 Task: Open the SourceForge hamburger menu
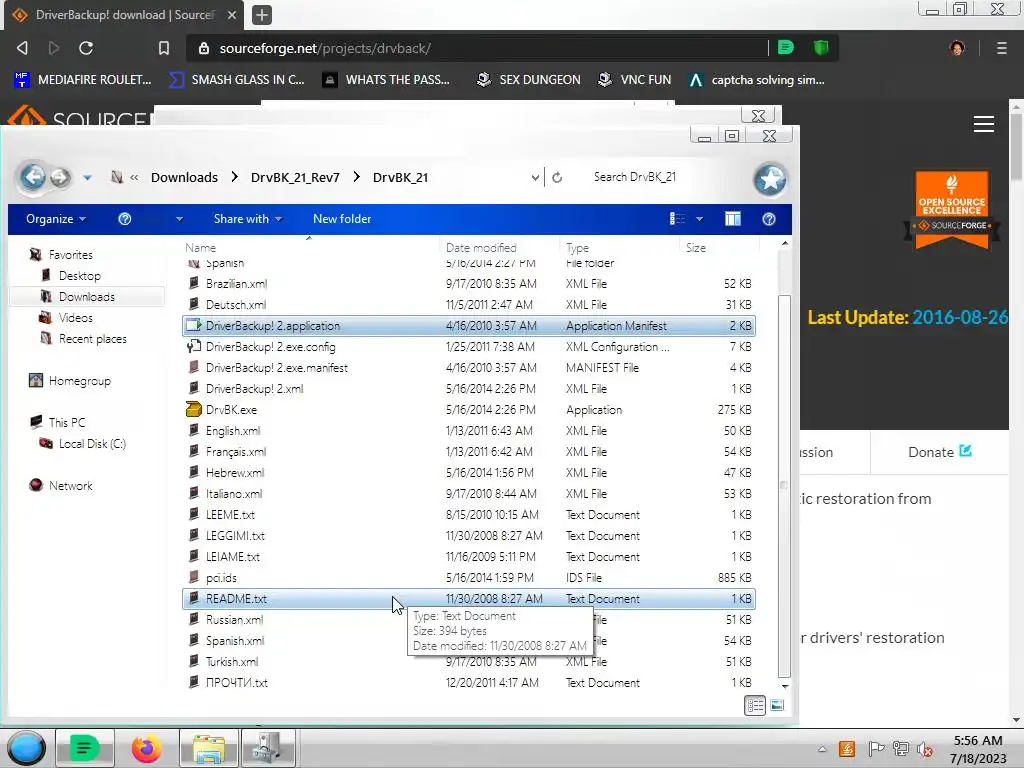[x=984, y=124]
